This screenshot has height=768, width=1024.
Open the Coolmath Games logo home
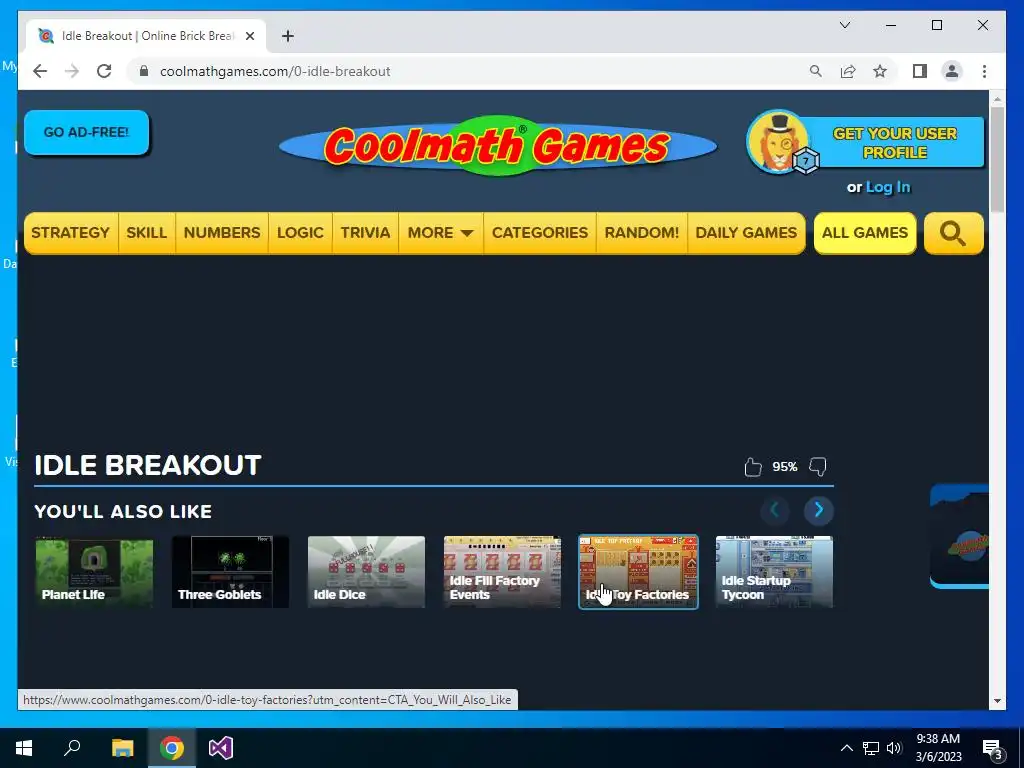click(x=498, y=146)
